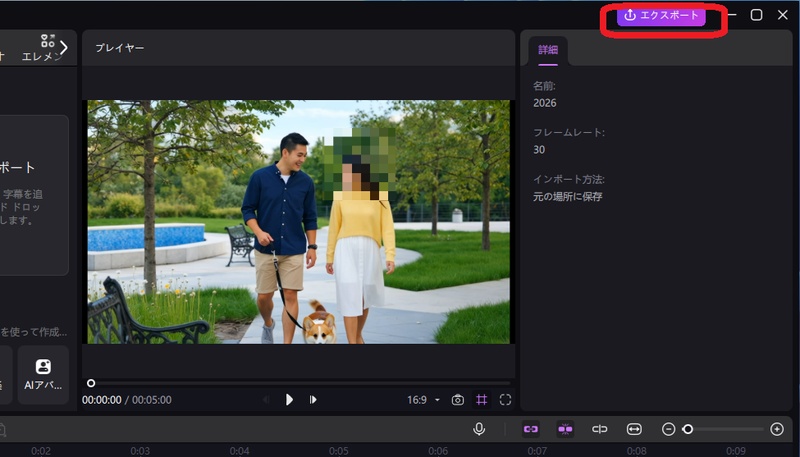Screen dimensions: 800x457
Task: Play the video with the play button
Action: click(289, 399)
